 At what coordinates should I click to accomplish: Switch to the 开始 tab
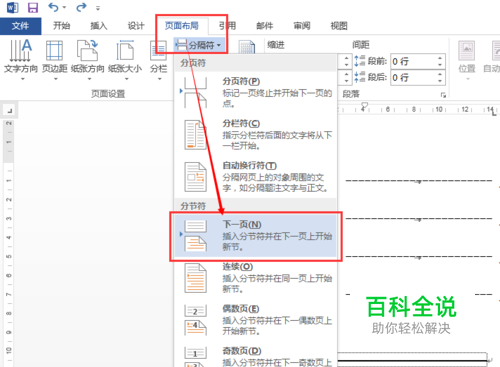coord(62,26)
